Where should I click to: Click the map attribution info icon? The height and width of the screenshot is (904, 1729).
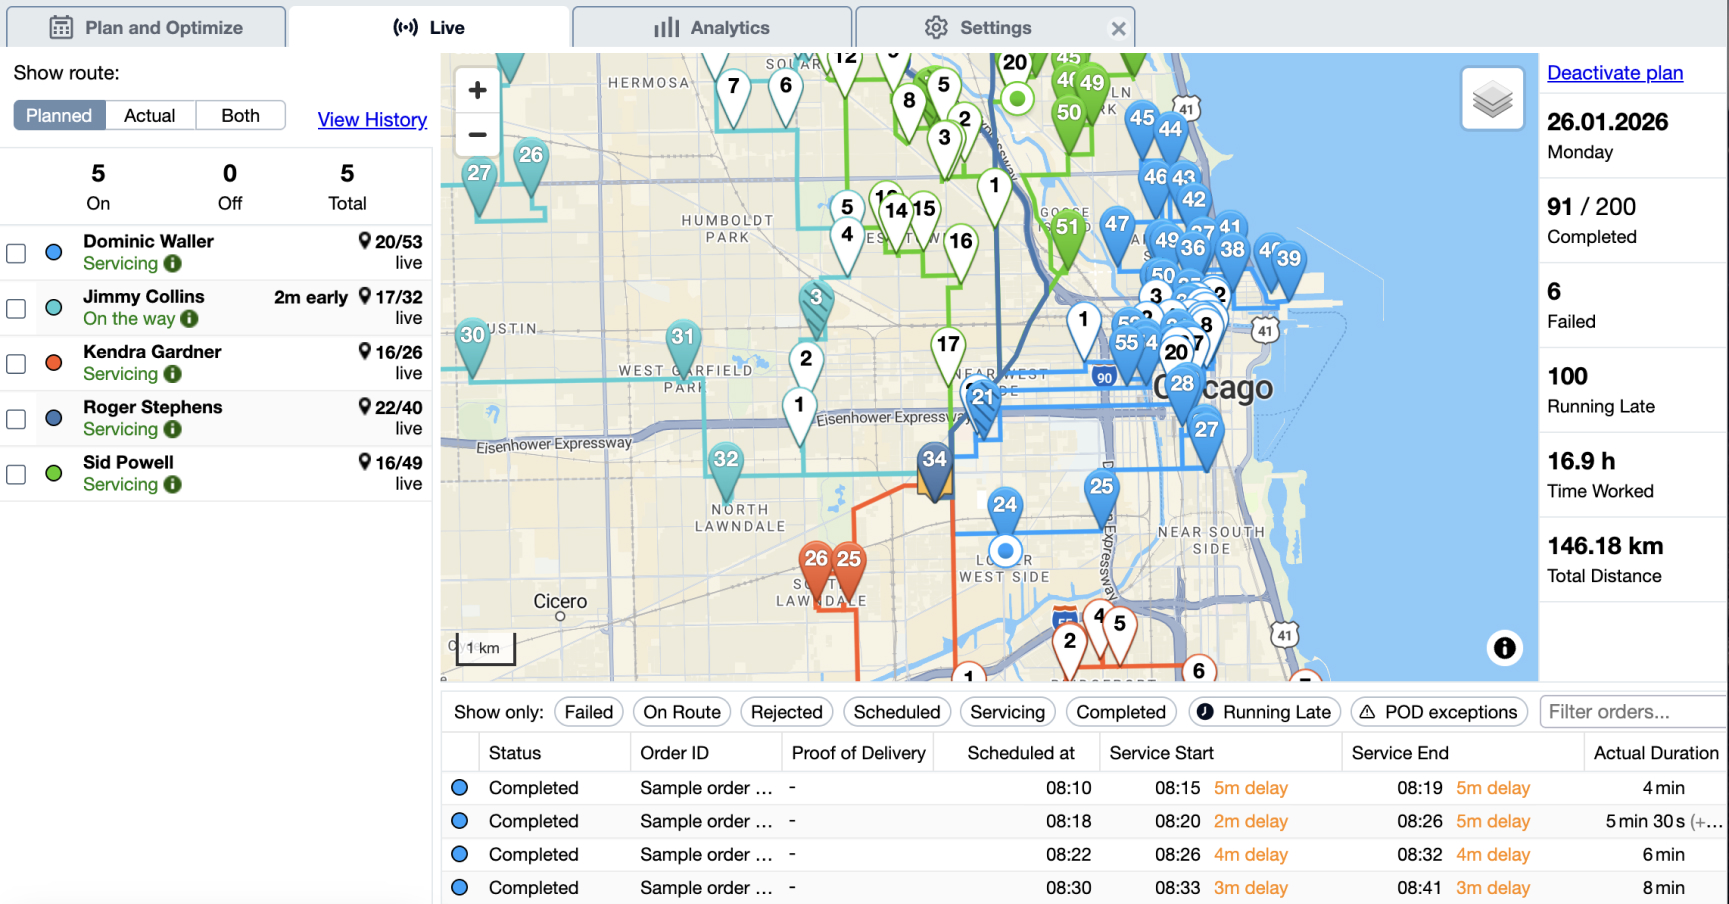point(1504,648)
